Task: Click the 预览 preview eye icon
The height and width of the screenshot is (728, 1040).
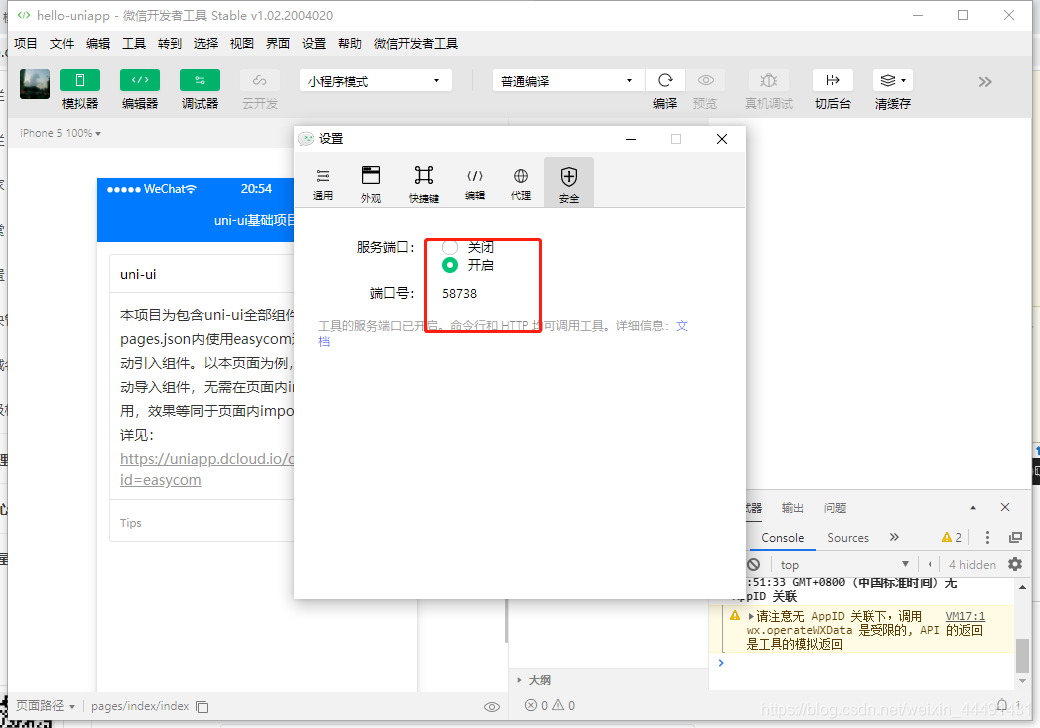Action: click(x=705, y=81)
